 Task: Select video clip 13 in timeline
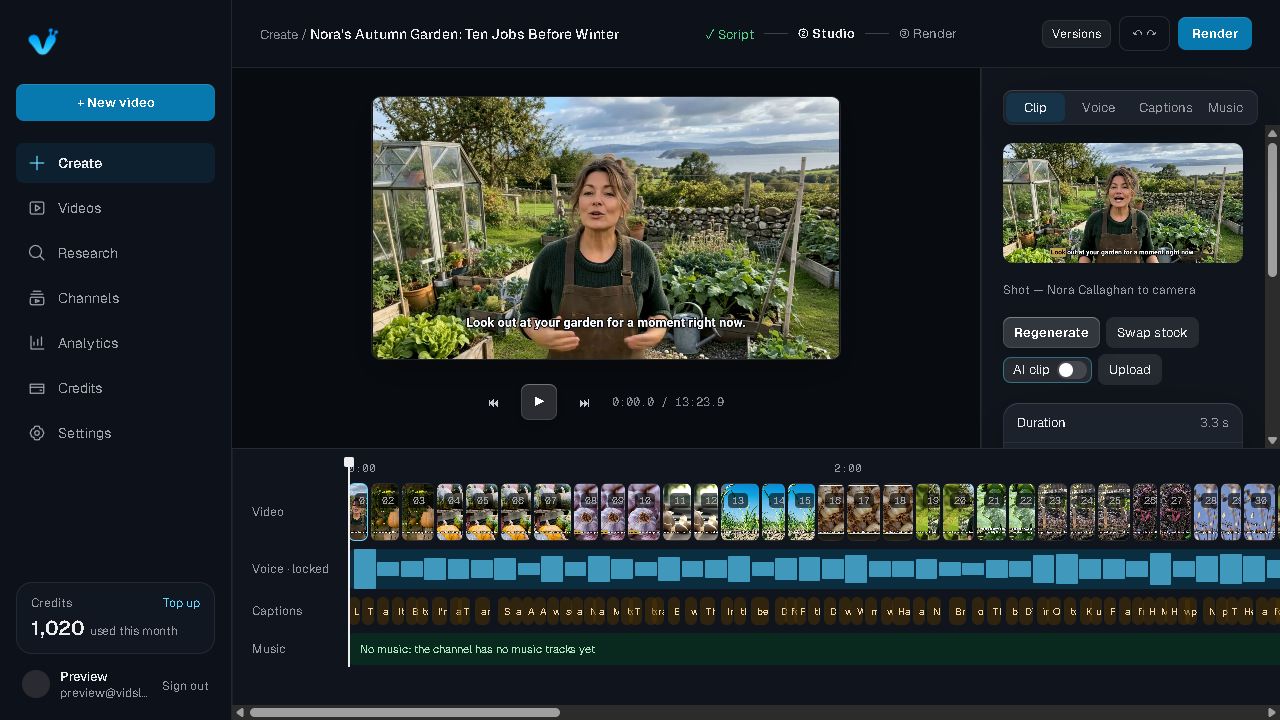(740, 512)
